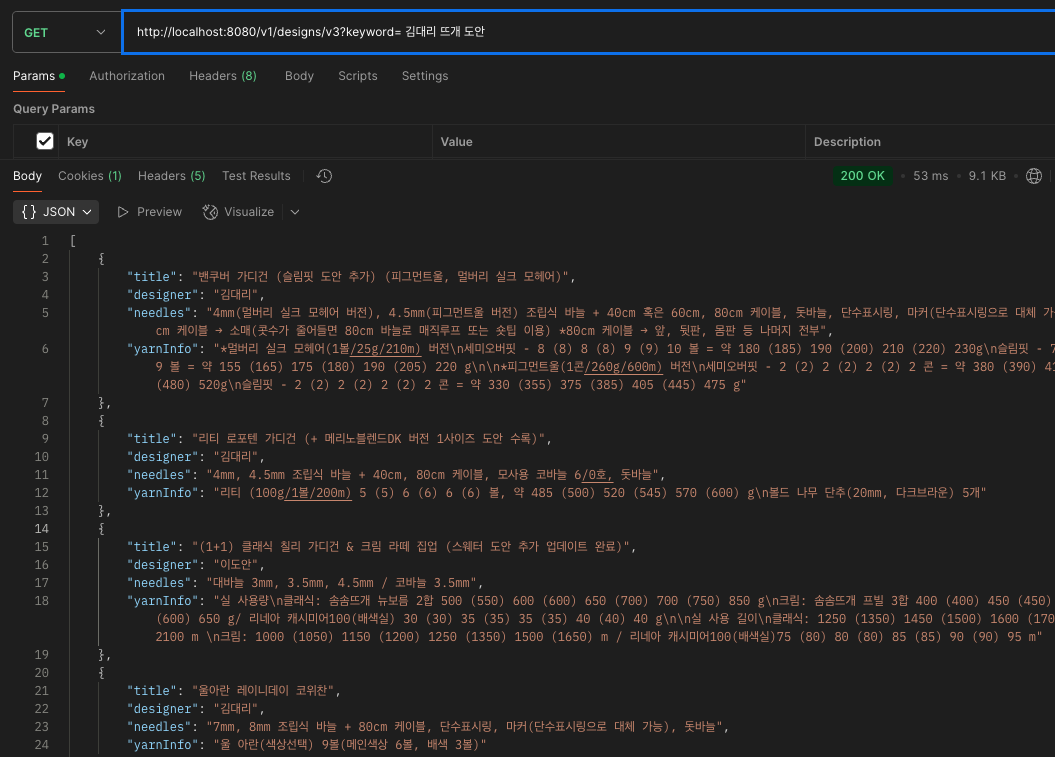Expand the dropdown arrow beside Visualize
The width and height of the screenshot is (1055, 757).
(x=295, y=212)
